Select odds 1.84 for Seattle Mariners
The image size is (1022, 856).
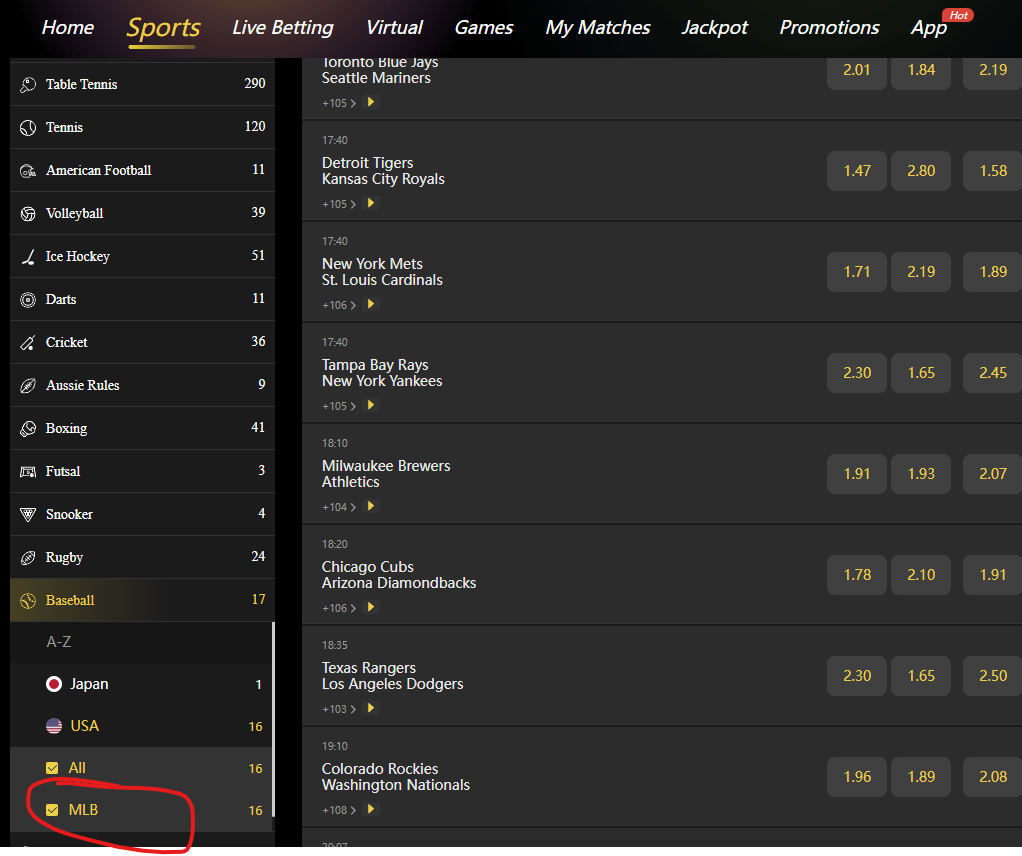pyautogui.click(x=921, y=70)
